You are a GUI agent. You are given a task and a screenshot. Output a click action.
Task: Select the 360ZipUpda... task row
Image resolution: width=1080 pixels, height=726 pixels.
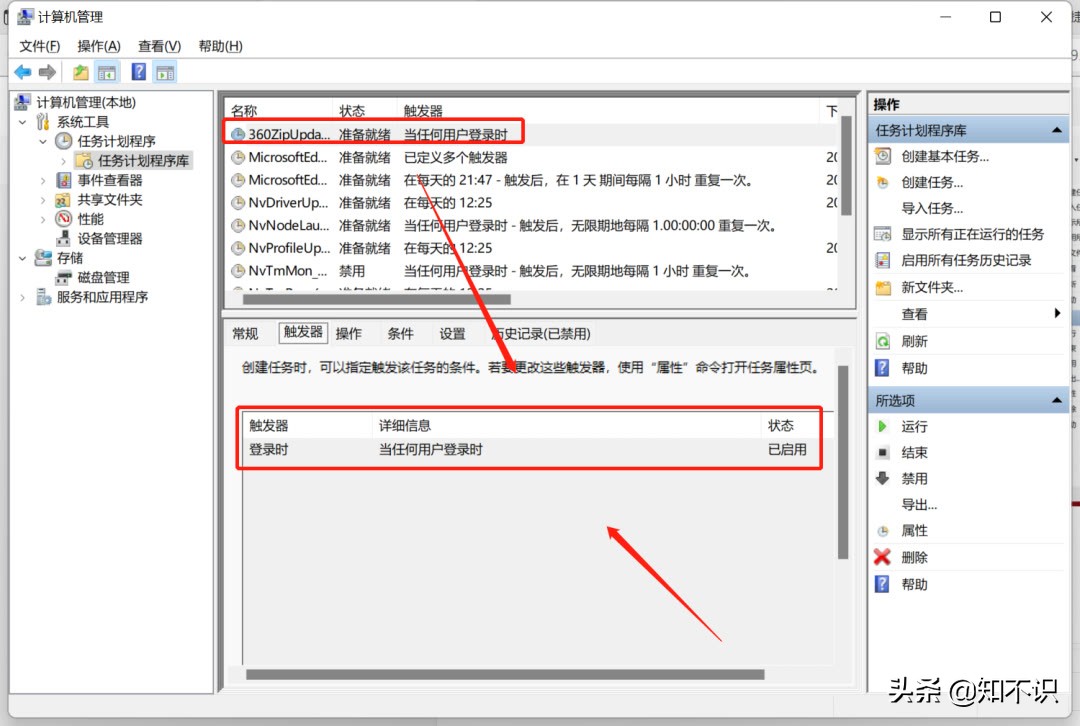pos(531,134)
